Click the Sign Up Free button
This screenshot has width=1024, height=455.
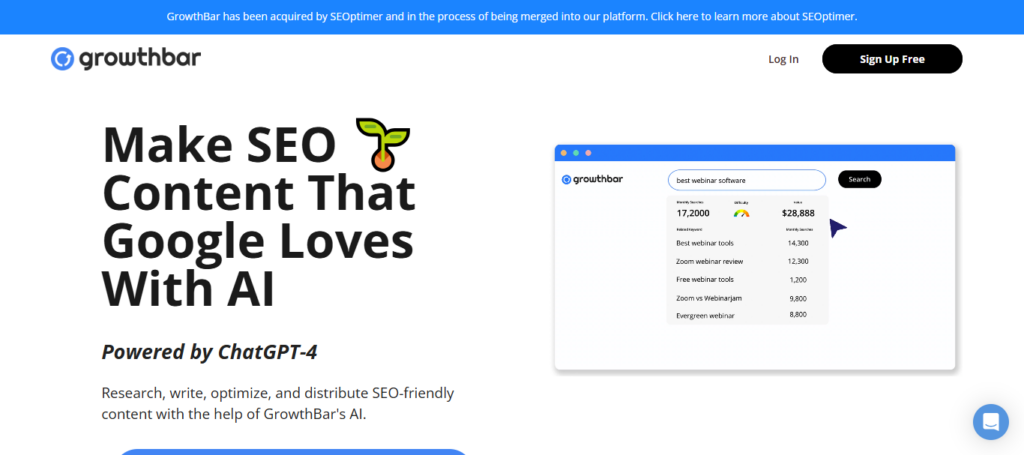point(892,59)
